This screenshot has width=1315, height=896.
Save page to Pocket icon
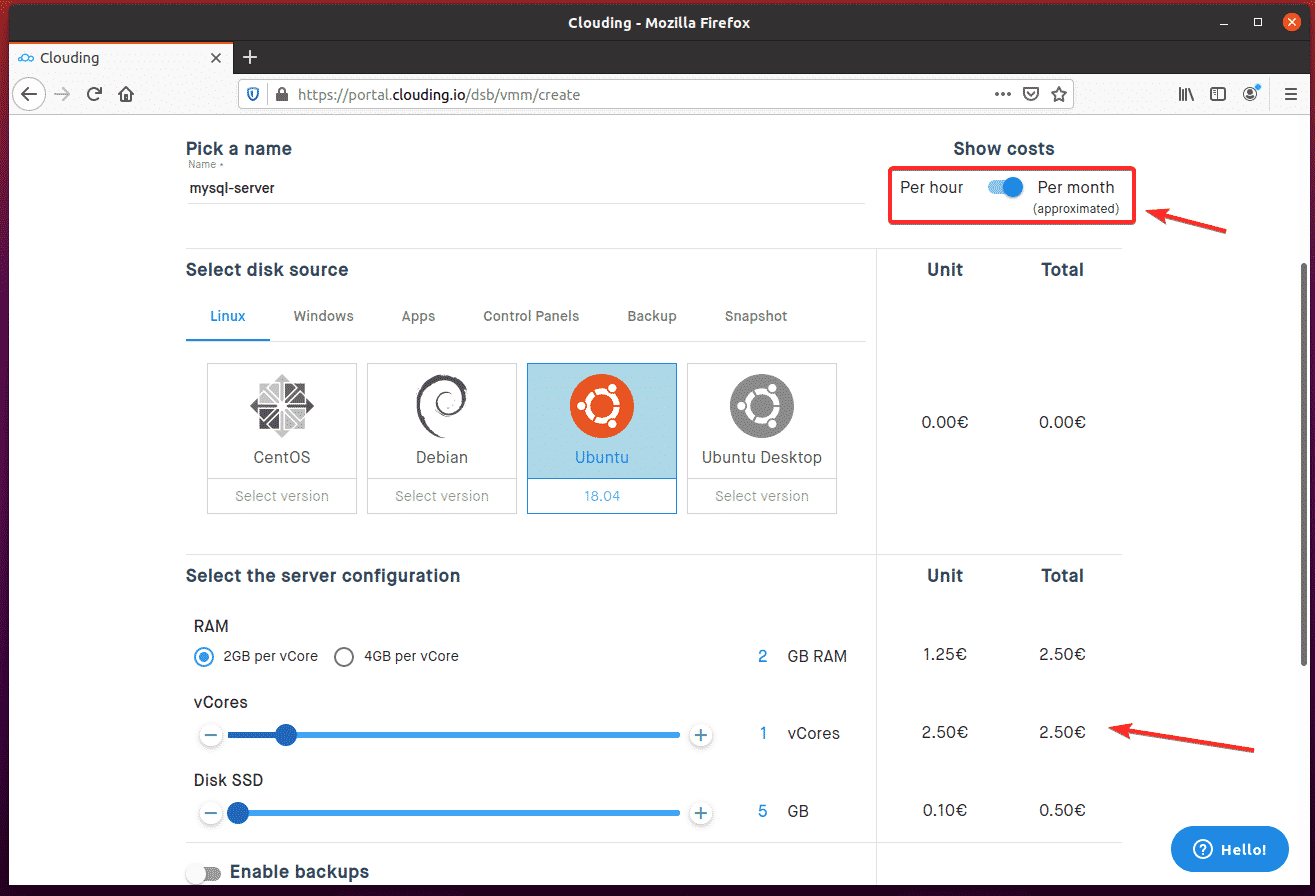point(1031,95)
